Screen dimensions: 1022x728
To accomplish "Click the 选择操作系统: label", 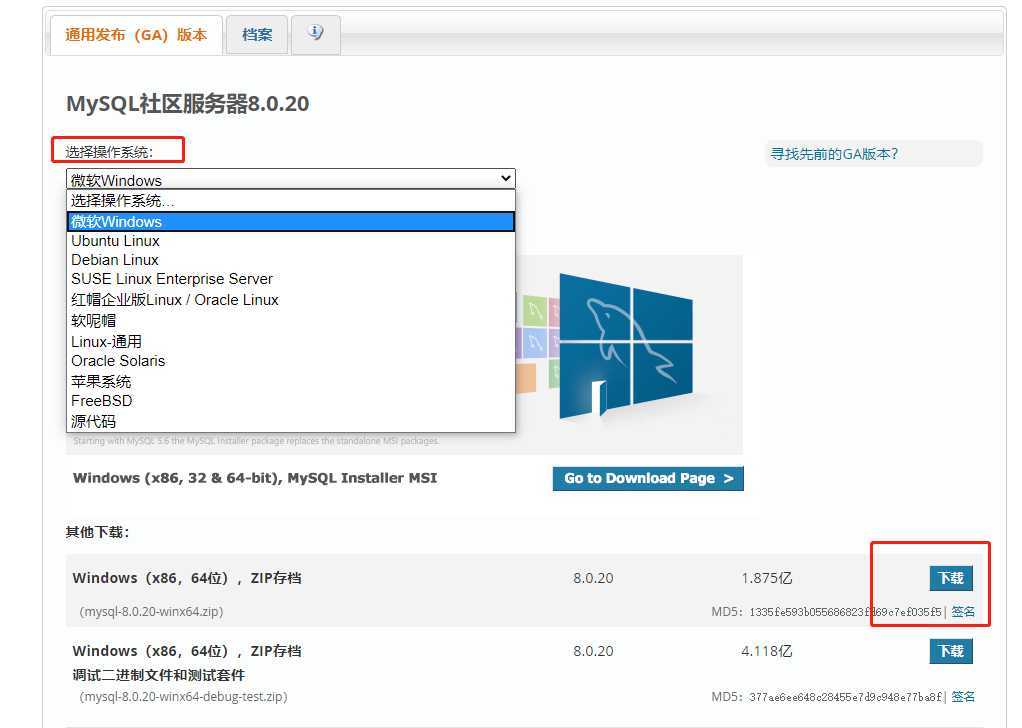I will [110, 153].
